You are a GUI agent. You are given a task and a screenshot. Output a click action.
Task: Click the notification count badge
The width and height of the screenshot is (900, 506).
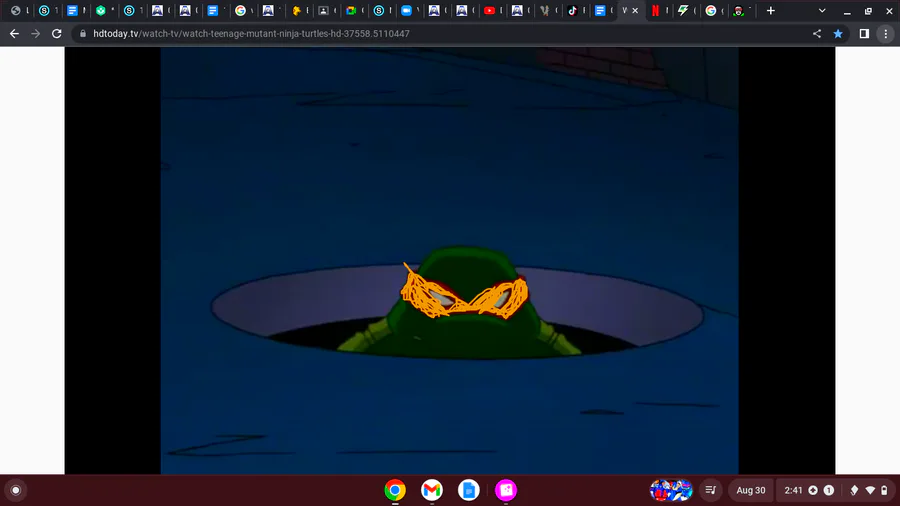[x=829, y=490]
